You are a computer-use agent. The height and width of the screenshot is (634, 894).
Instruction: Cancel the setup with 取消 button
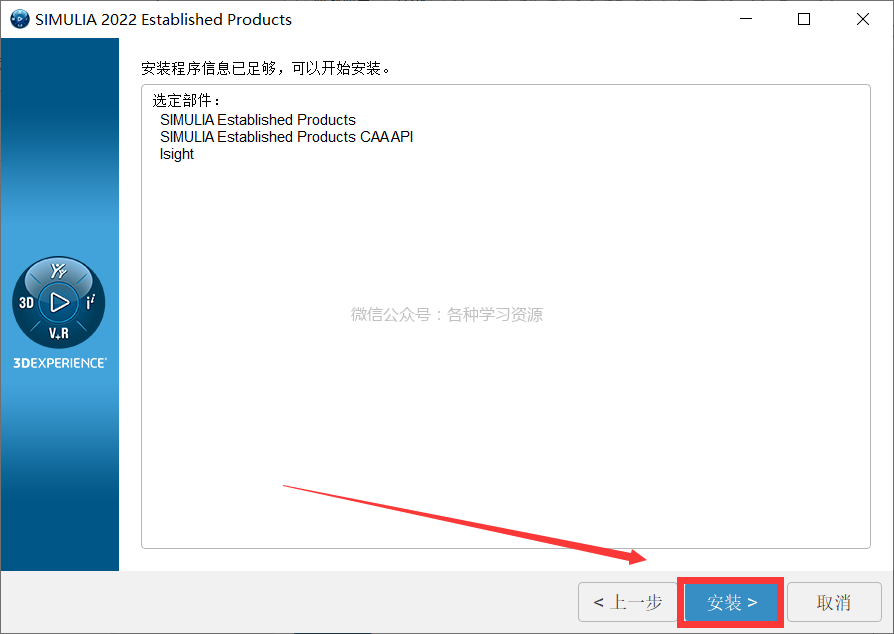pyautogui.click(x=834, y=602)
